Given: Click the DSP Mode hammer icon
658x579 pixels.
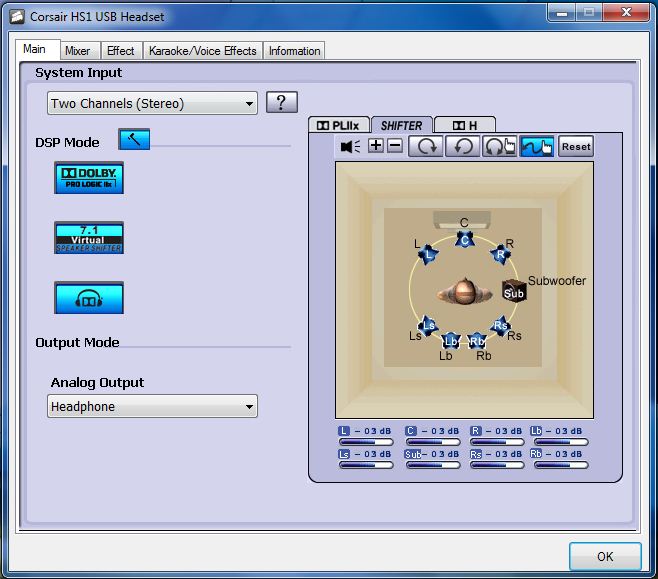Looking at the screenshot, I should [134, 139].
